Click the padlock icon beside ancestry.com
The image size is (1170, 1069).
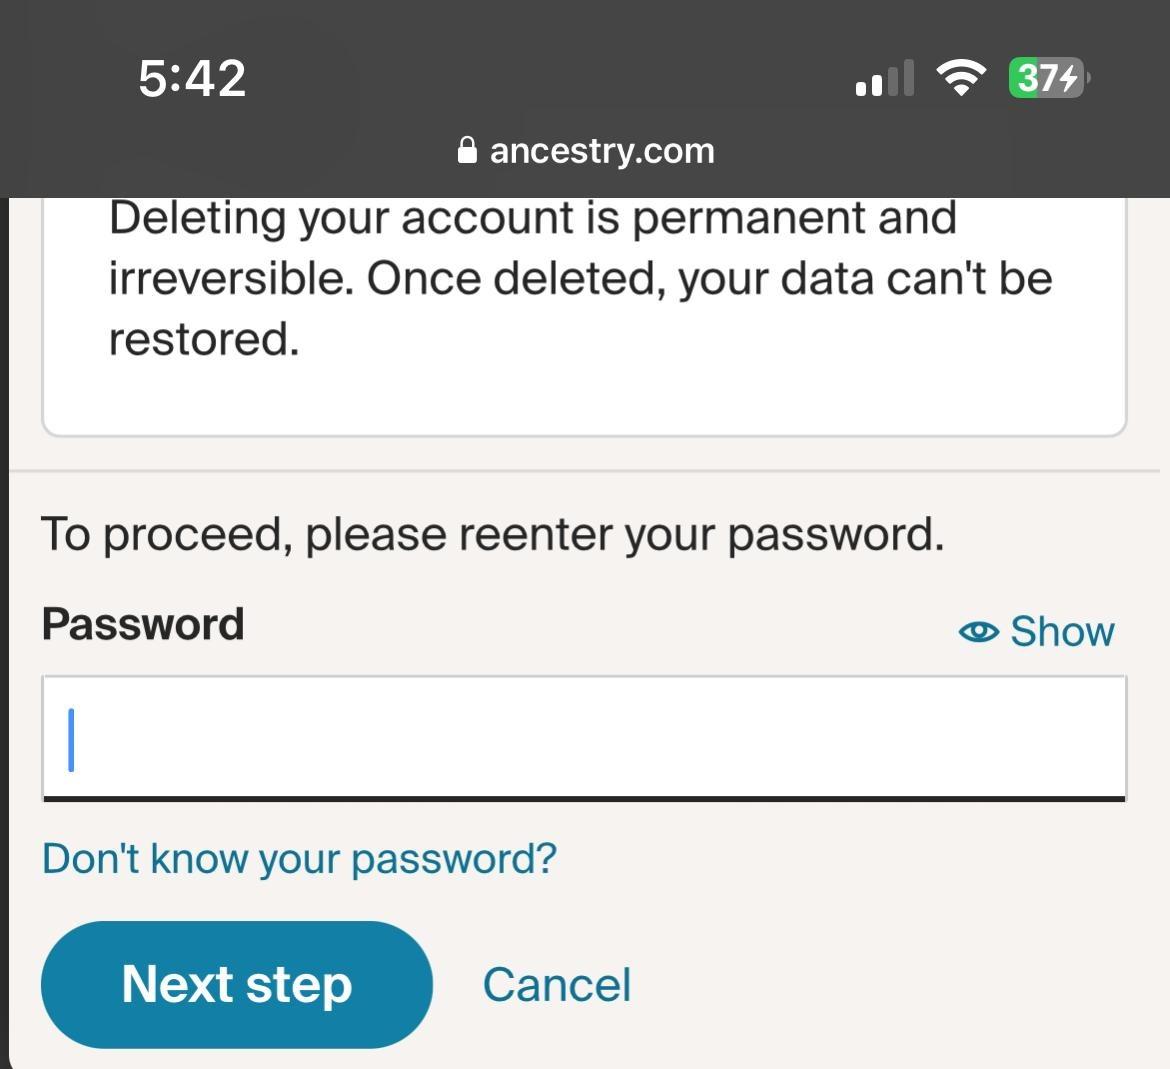point(466,150)
